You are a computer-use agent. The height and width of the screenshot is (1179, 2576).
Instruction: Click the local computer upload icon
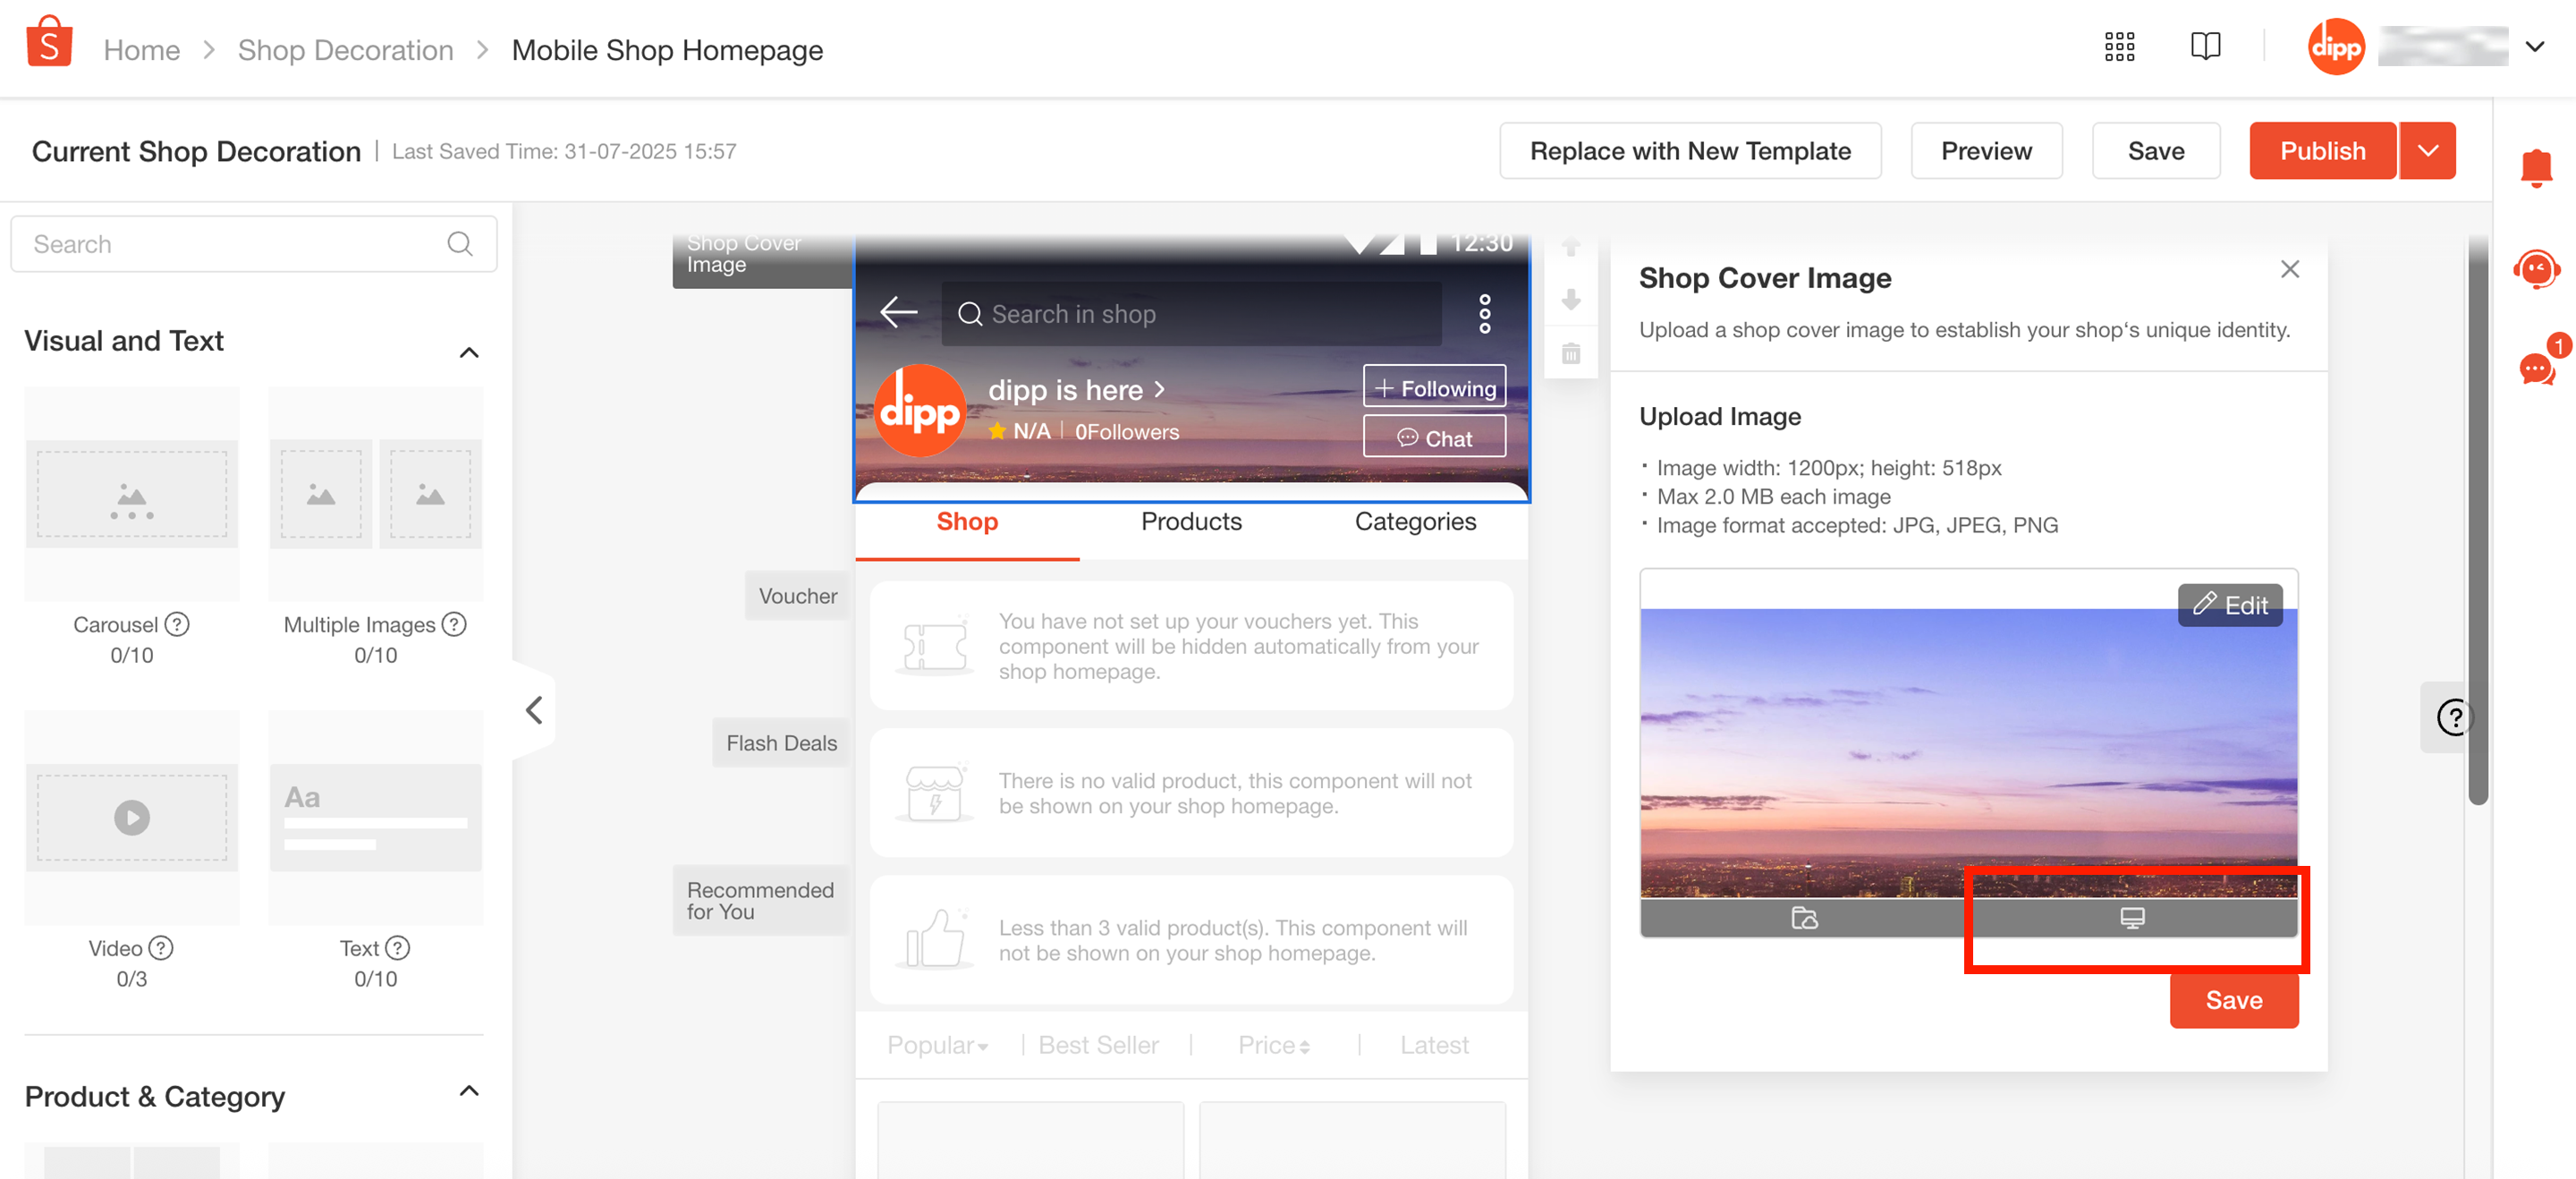click(2131, 917)
